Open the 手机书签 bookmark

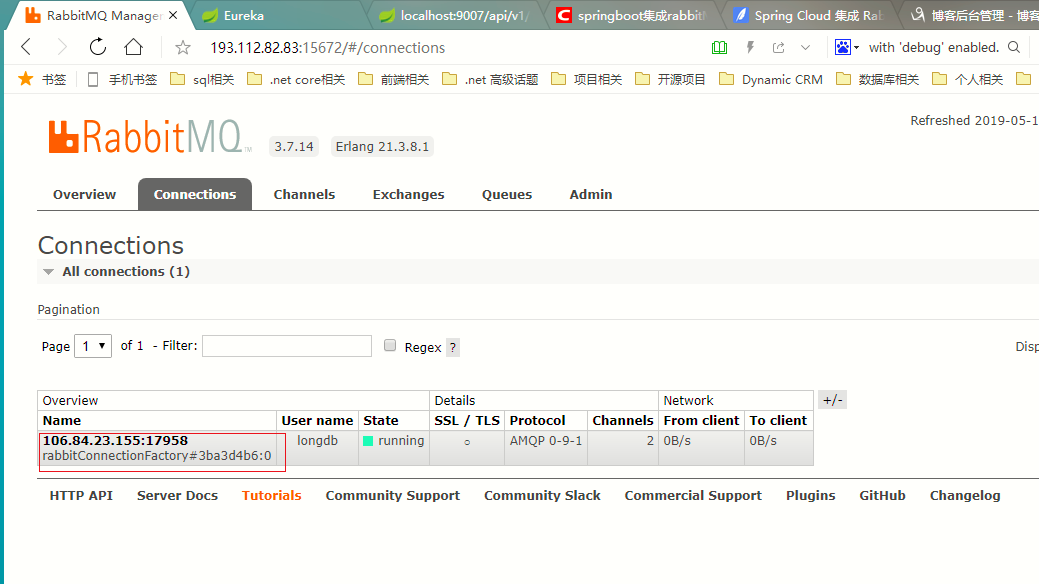click(123, 80)
